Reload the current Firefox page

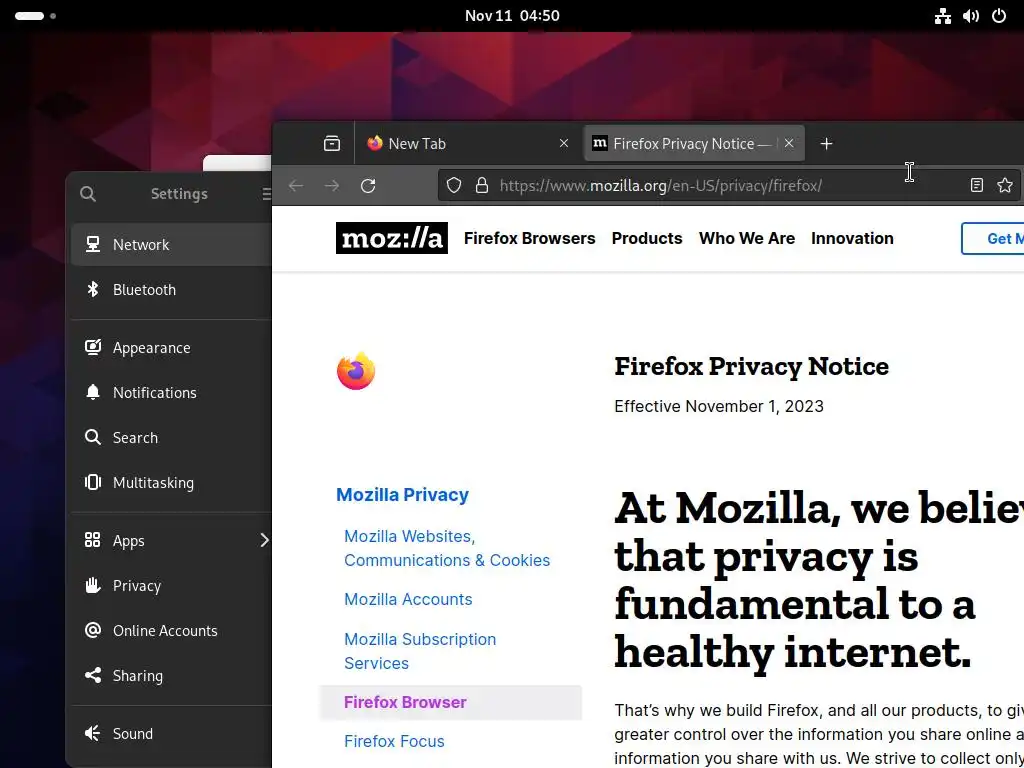[368, 185]
